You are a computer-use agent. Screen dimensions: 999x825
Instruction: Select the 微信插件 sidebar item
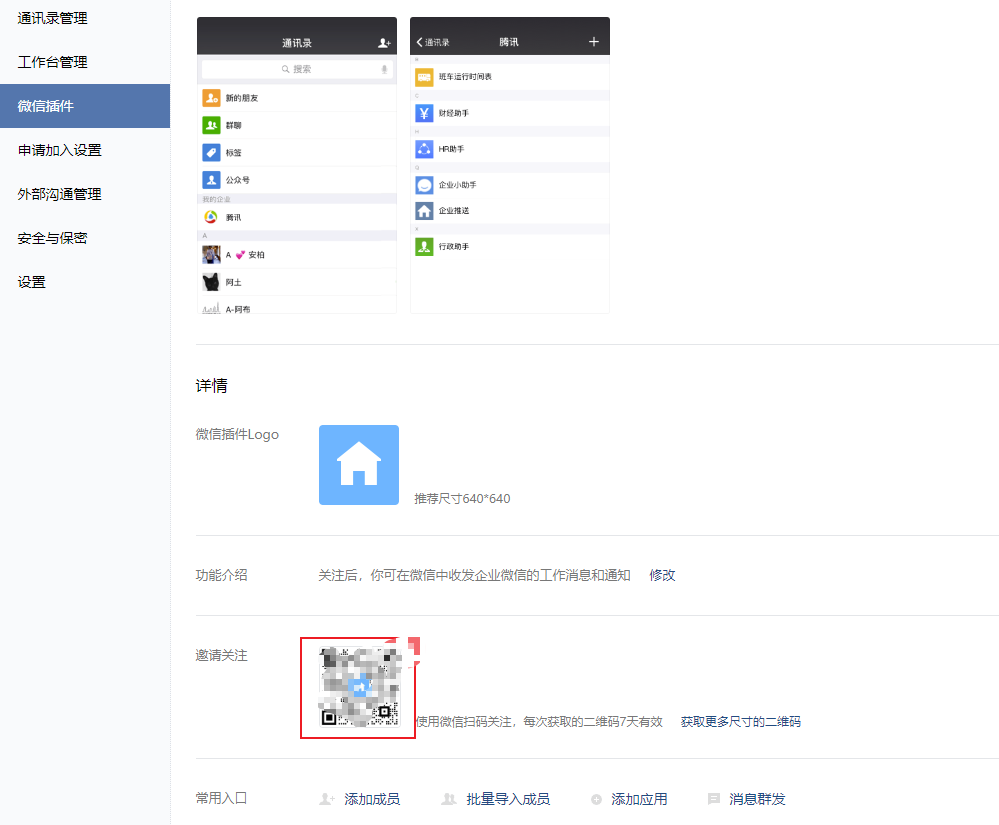pos(85,106)
